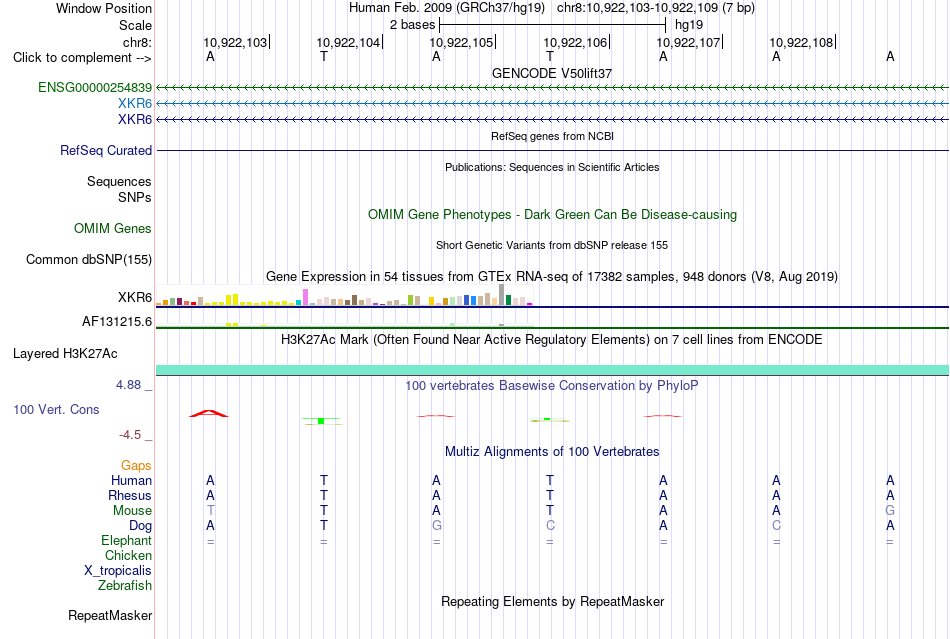Image resolution: width=950 pixels, height=639 pixels.
Task: Select the Human alignment row label
Action: pyautogui.click(x=131, y=480)
